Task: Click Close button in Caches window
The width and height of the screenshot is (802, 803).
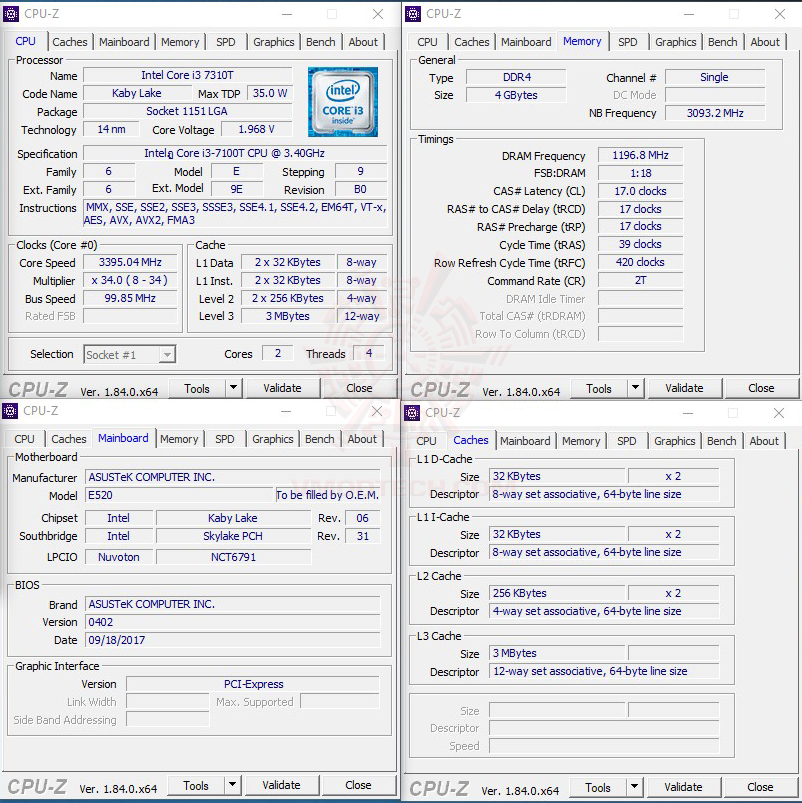Action: click(x=760, y=787)
